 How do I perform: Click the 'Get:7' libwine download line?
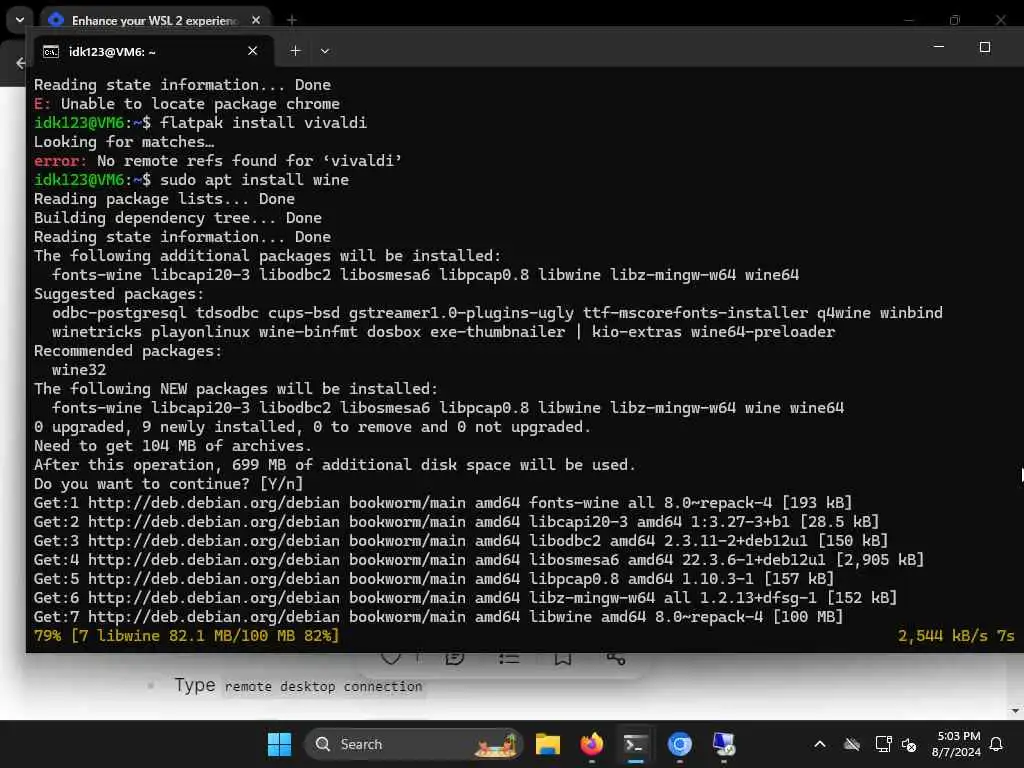(438, 616)
